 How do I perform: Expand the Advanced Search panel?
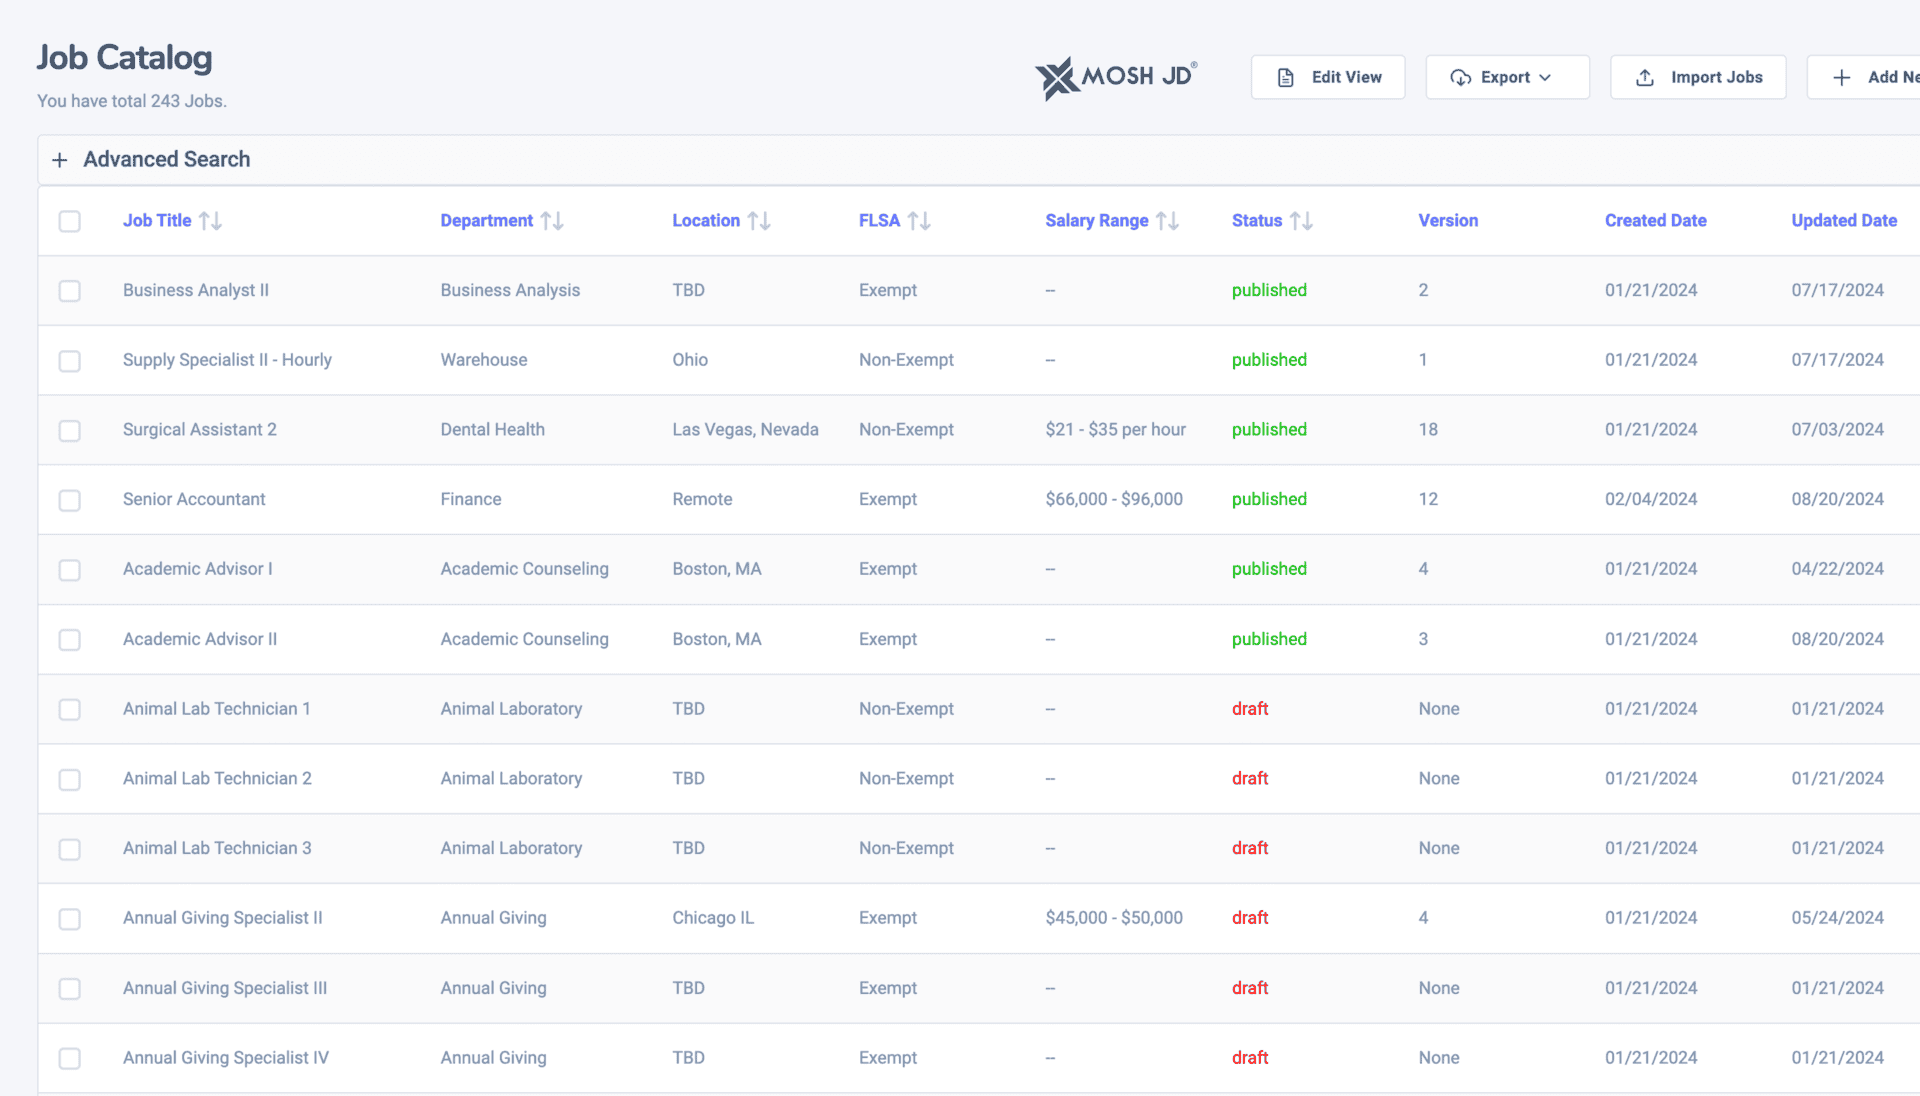pos(167,160)
